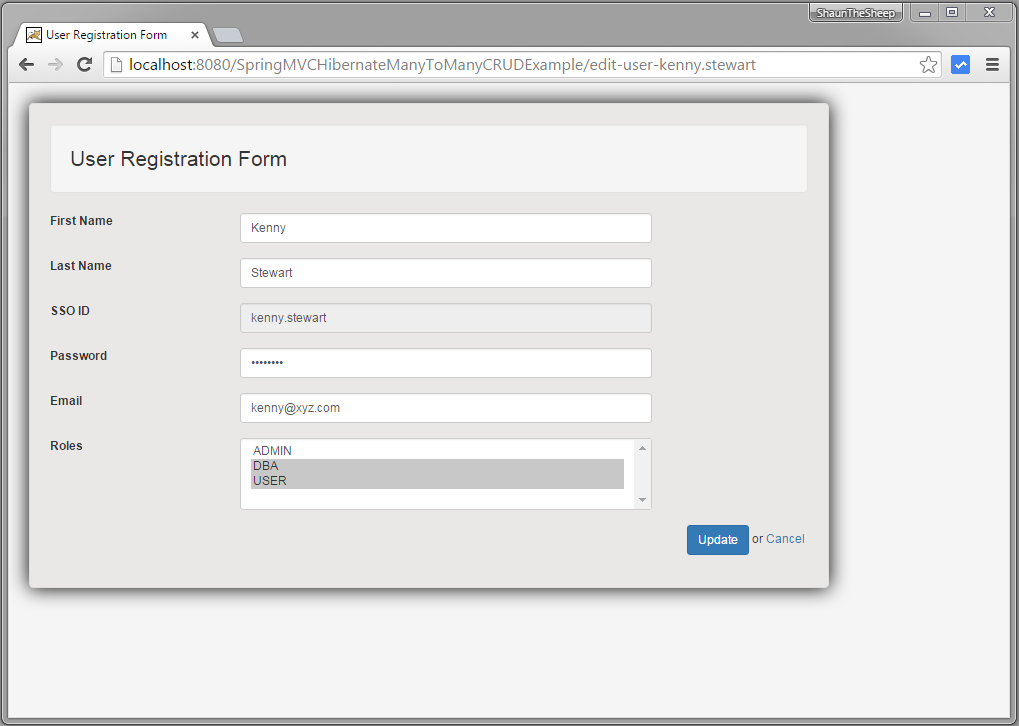Viewport: 1019px width, 726px height.
Task: Click the forward navigation arrow
Action: (54, 64)
